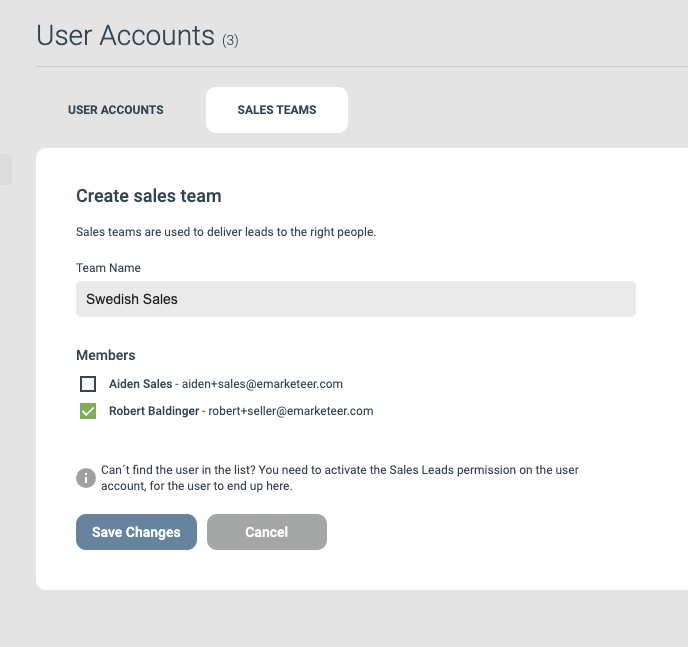Switch to the User Accounts tab
688x647 pixels.
[x=115, y=110]
